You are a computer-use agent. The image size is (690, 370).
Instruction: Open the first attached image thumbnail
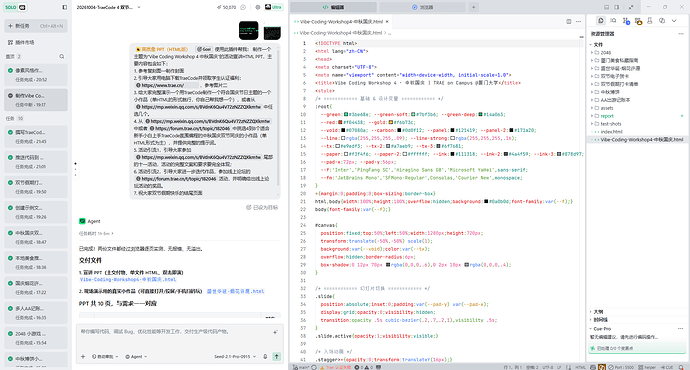[249, 30]
